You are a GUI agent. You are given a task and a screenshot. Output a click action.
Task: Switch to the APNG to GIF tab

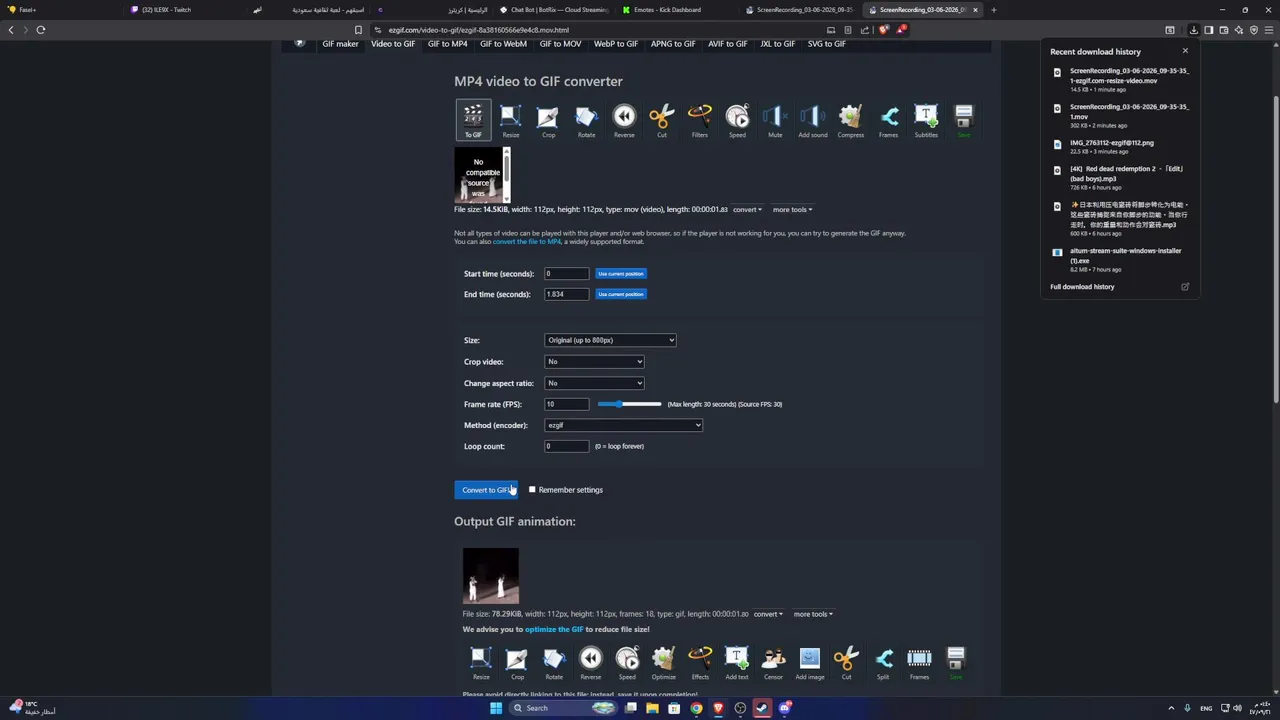pos(673,44)
